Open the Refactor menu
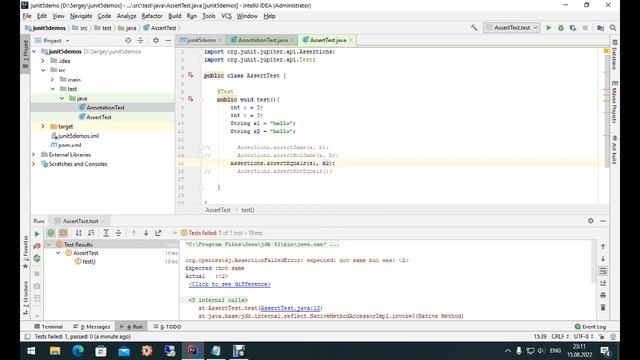The image size is (640, 360). (x=152, y=16)
